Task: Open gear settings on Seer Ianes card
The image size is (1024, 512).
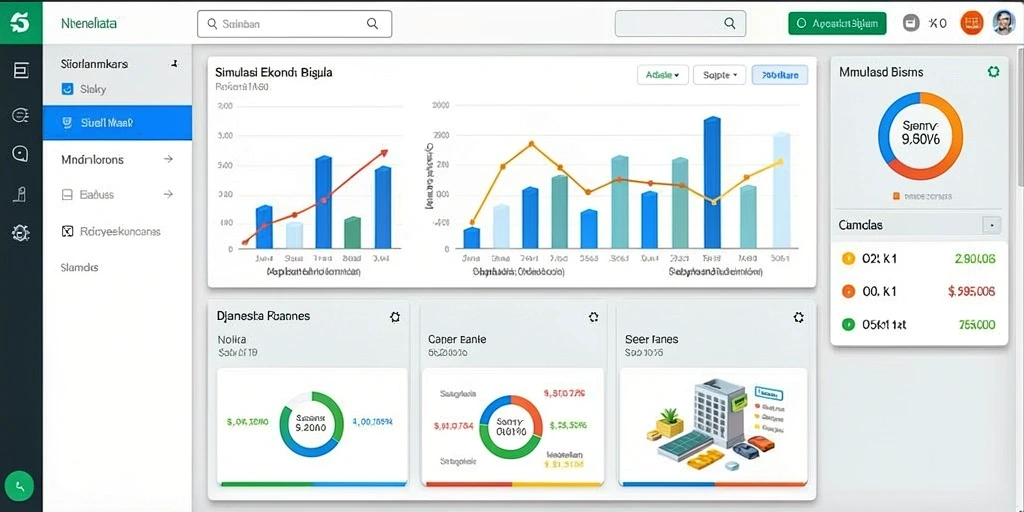Action: 797,317
